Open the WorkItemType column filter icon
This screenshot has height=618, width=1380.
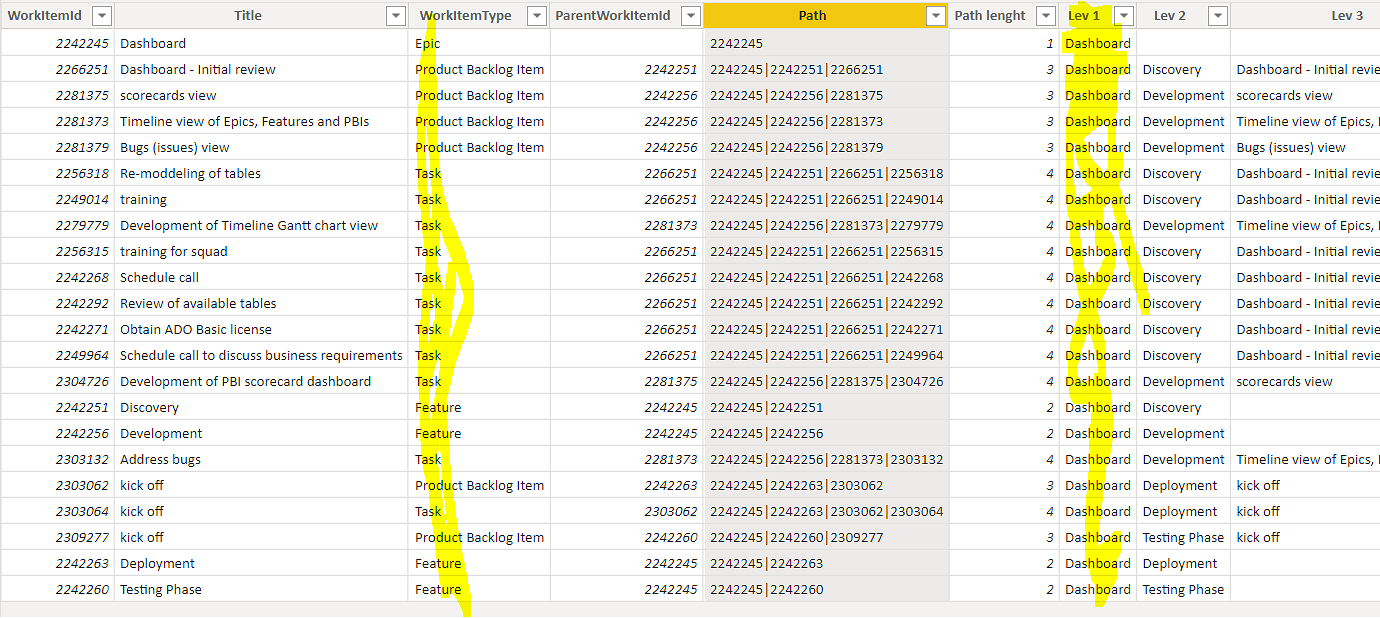pyautogui.click(x=537, y=15)
